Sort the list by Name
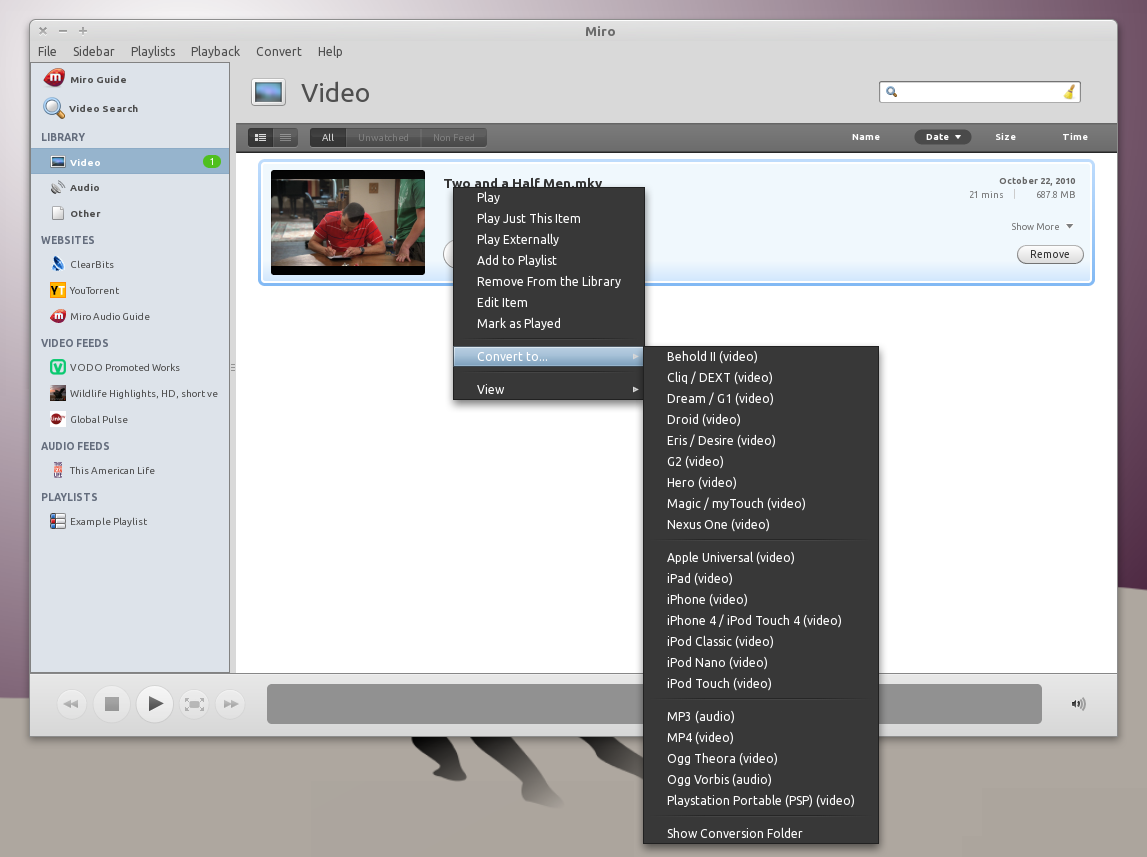The width and height of the screenshot is (1147, 857). [x=865, y=137]
